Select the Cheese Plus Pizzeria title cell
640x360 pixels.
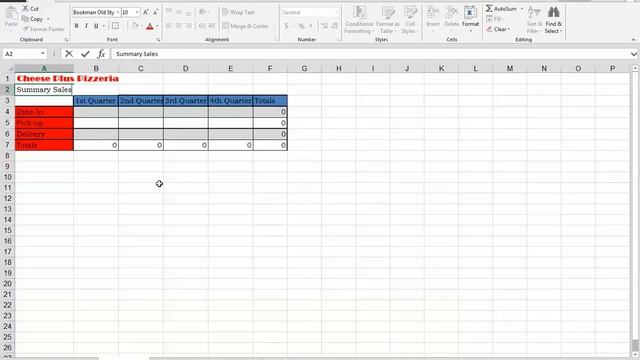coord(44,78)
